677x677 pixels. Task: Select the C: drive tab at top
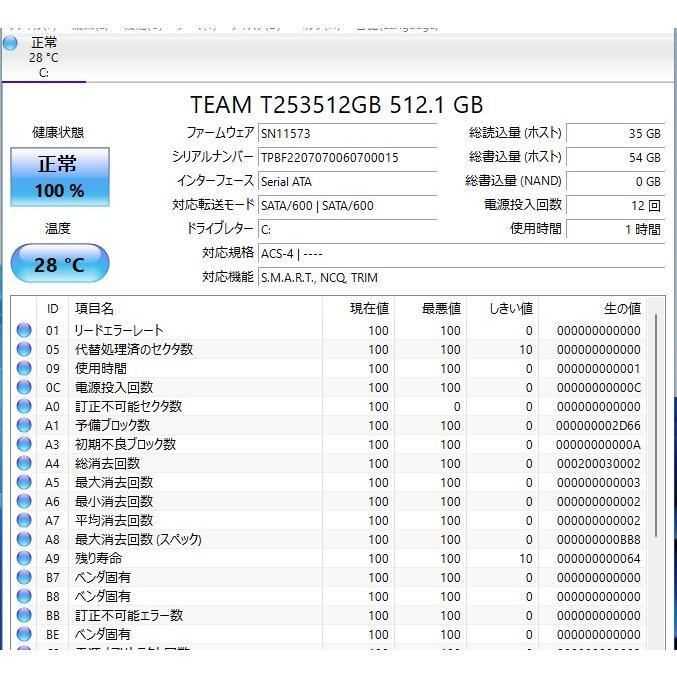[x=44, y=58]
